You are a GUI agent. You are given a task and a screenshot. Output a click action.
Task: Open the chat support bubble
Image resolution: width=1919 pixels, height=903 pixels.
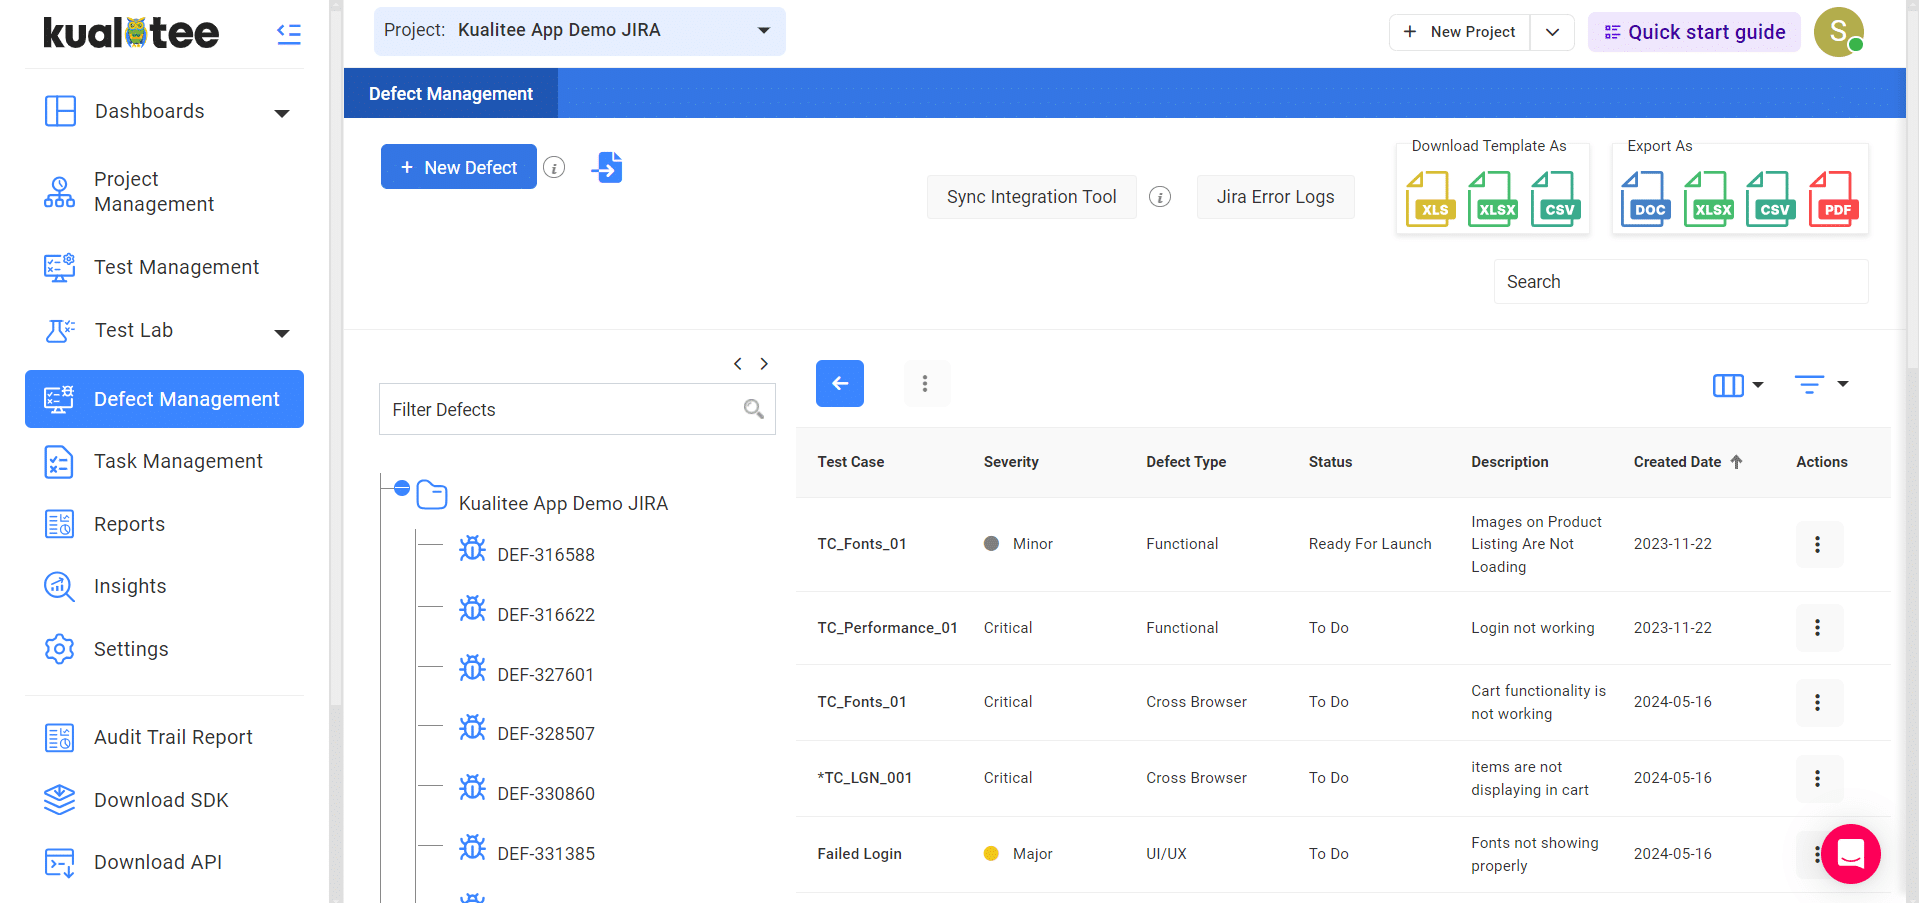pyautogui.click(x=1850, y=853)
